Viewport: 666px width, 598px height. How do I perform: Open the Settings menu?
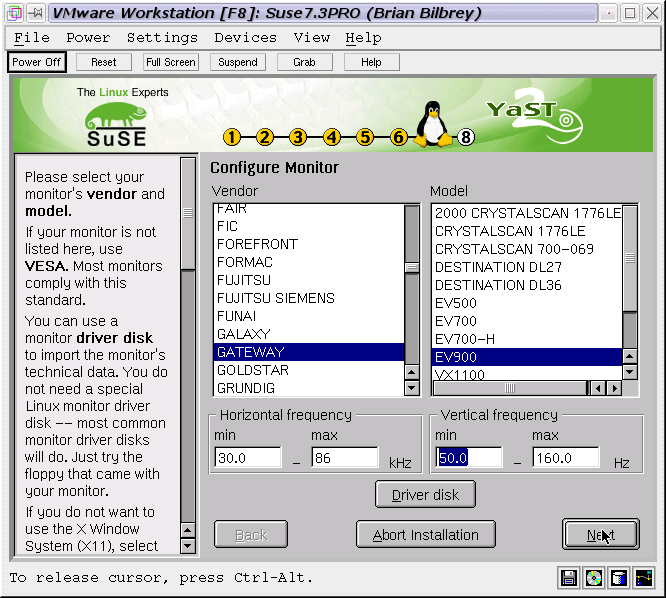click(162, 38)
